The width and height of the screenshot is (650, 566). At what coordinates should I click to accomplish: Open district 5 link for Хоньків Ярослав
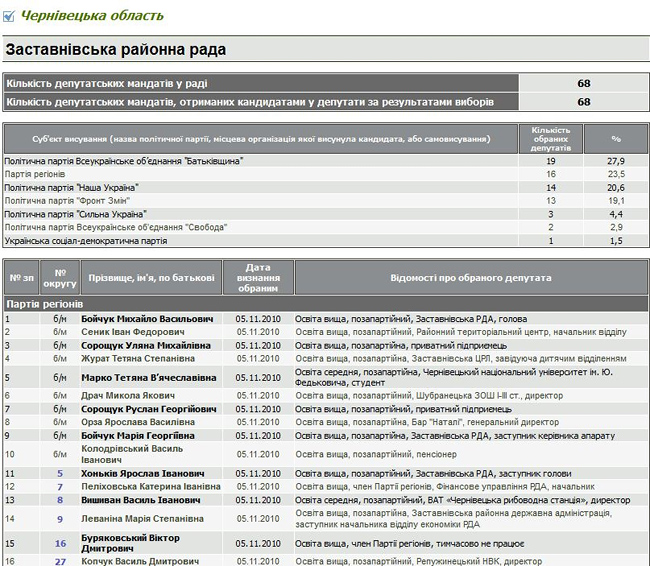click(60, 473)
